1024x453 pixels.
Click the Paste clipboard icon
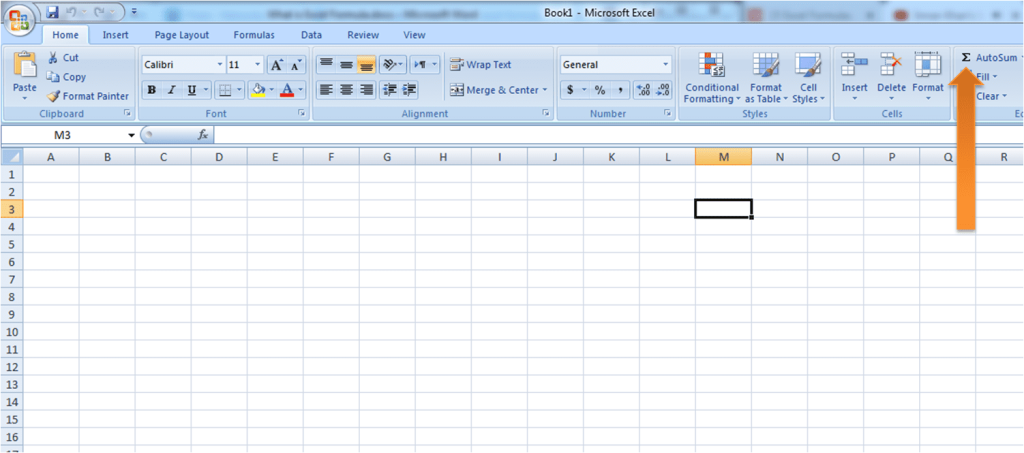25,65
